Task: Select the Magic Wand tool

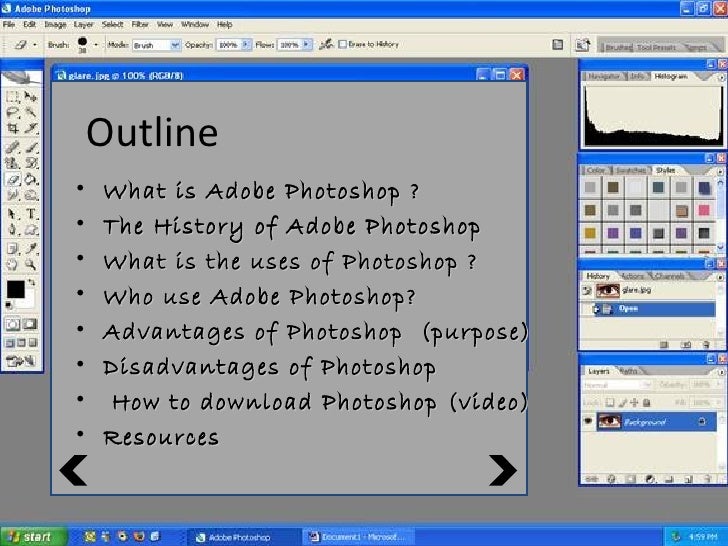Action: point(31,112)
